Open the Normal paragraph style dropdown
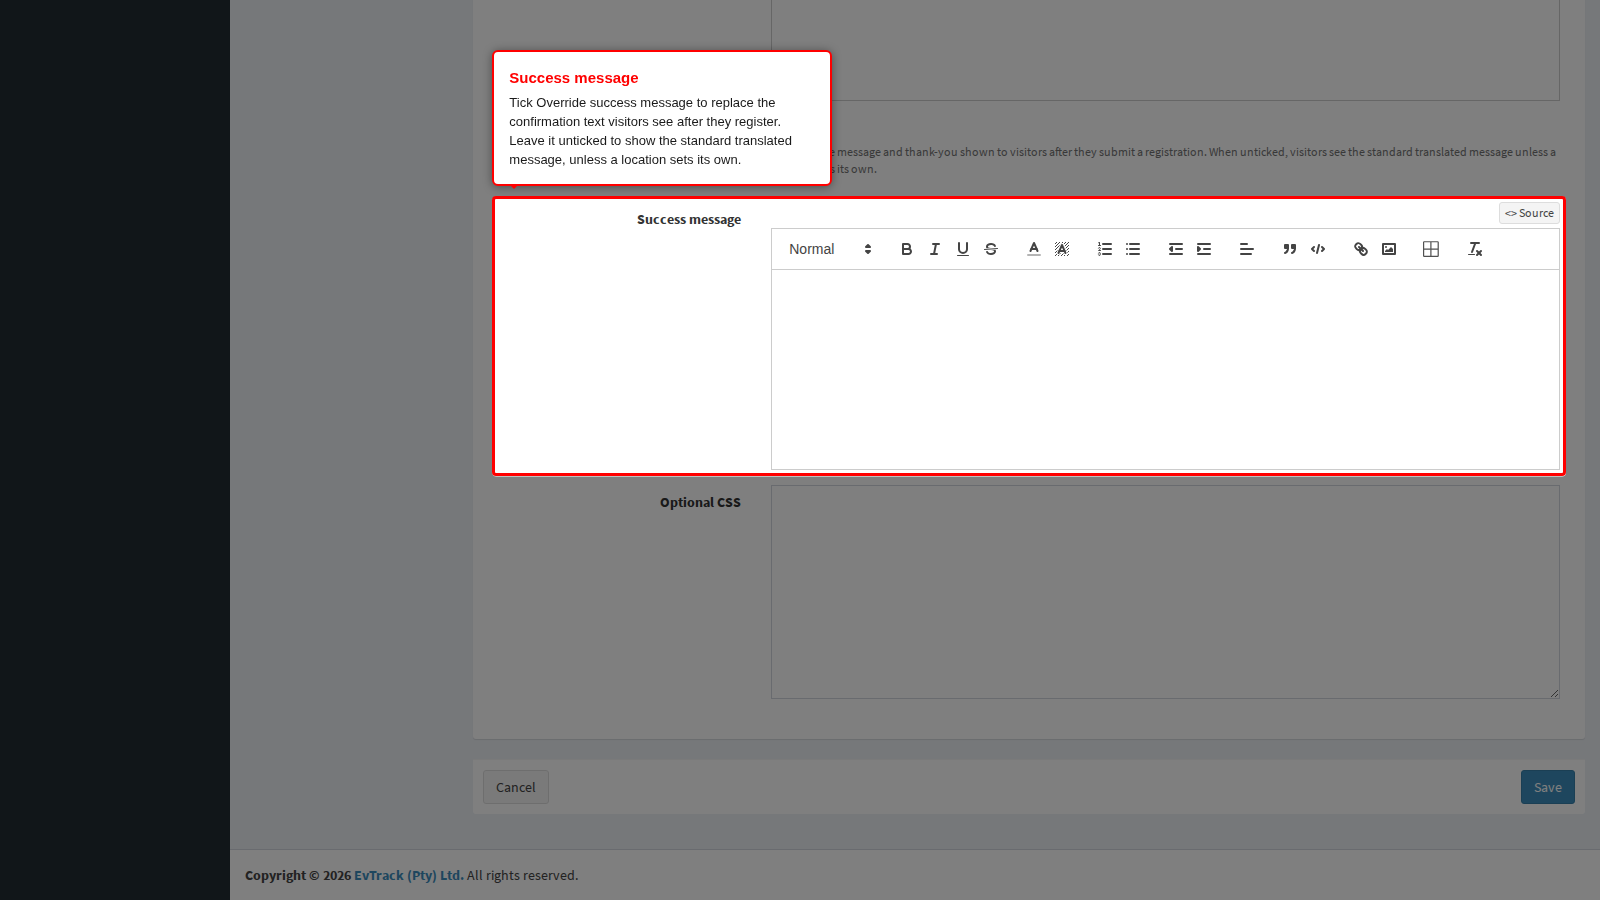 coord(830,249)
